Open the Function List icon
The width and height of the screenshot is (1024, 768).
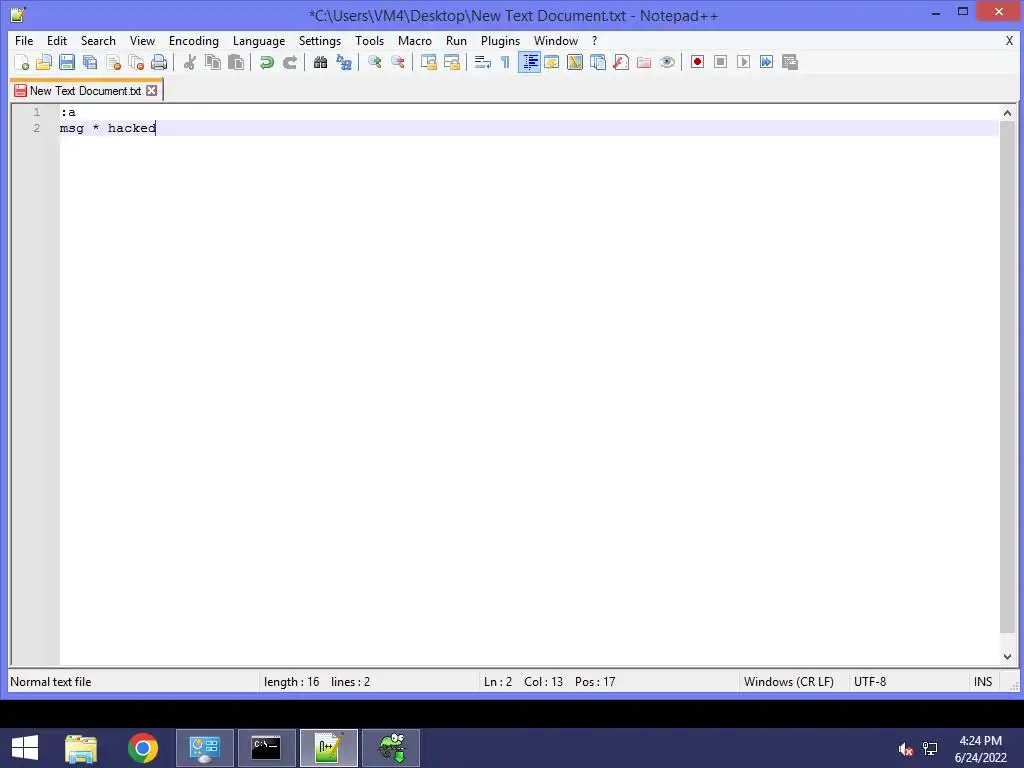tap(621, 62)
